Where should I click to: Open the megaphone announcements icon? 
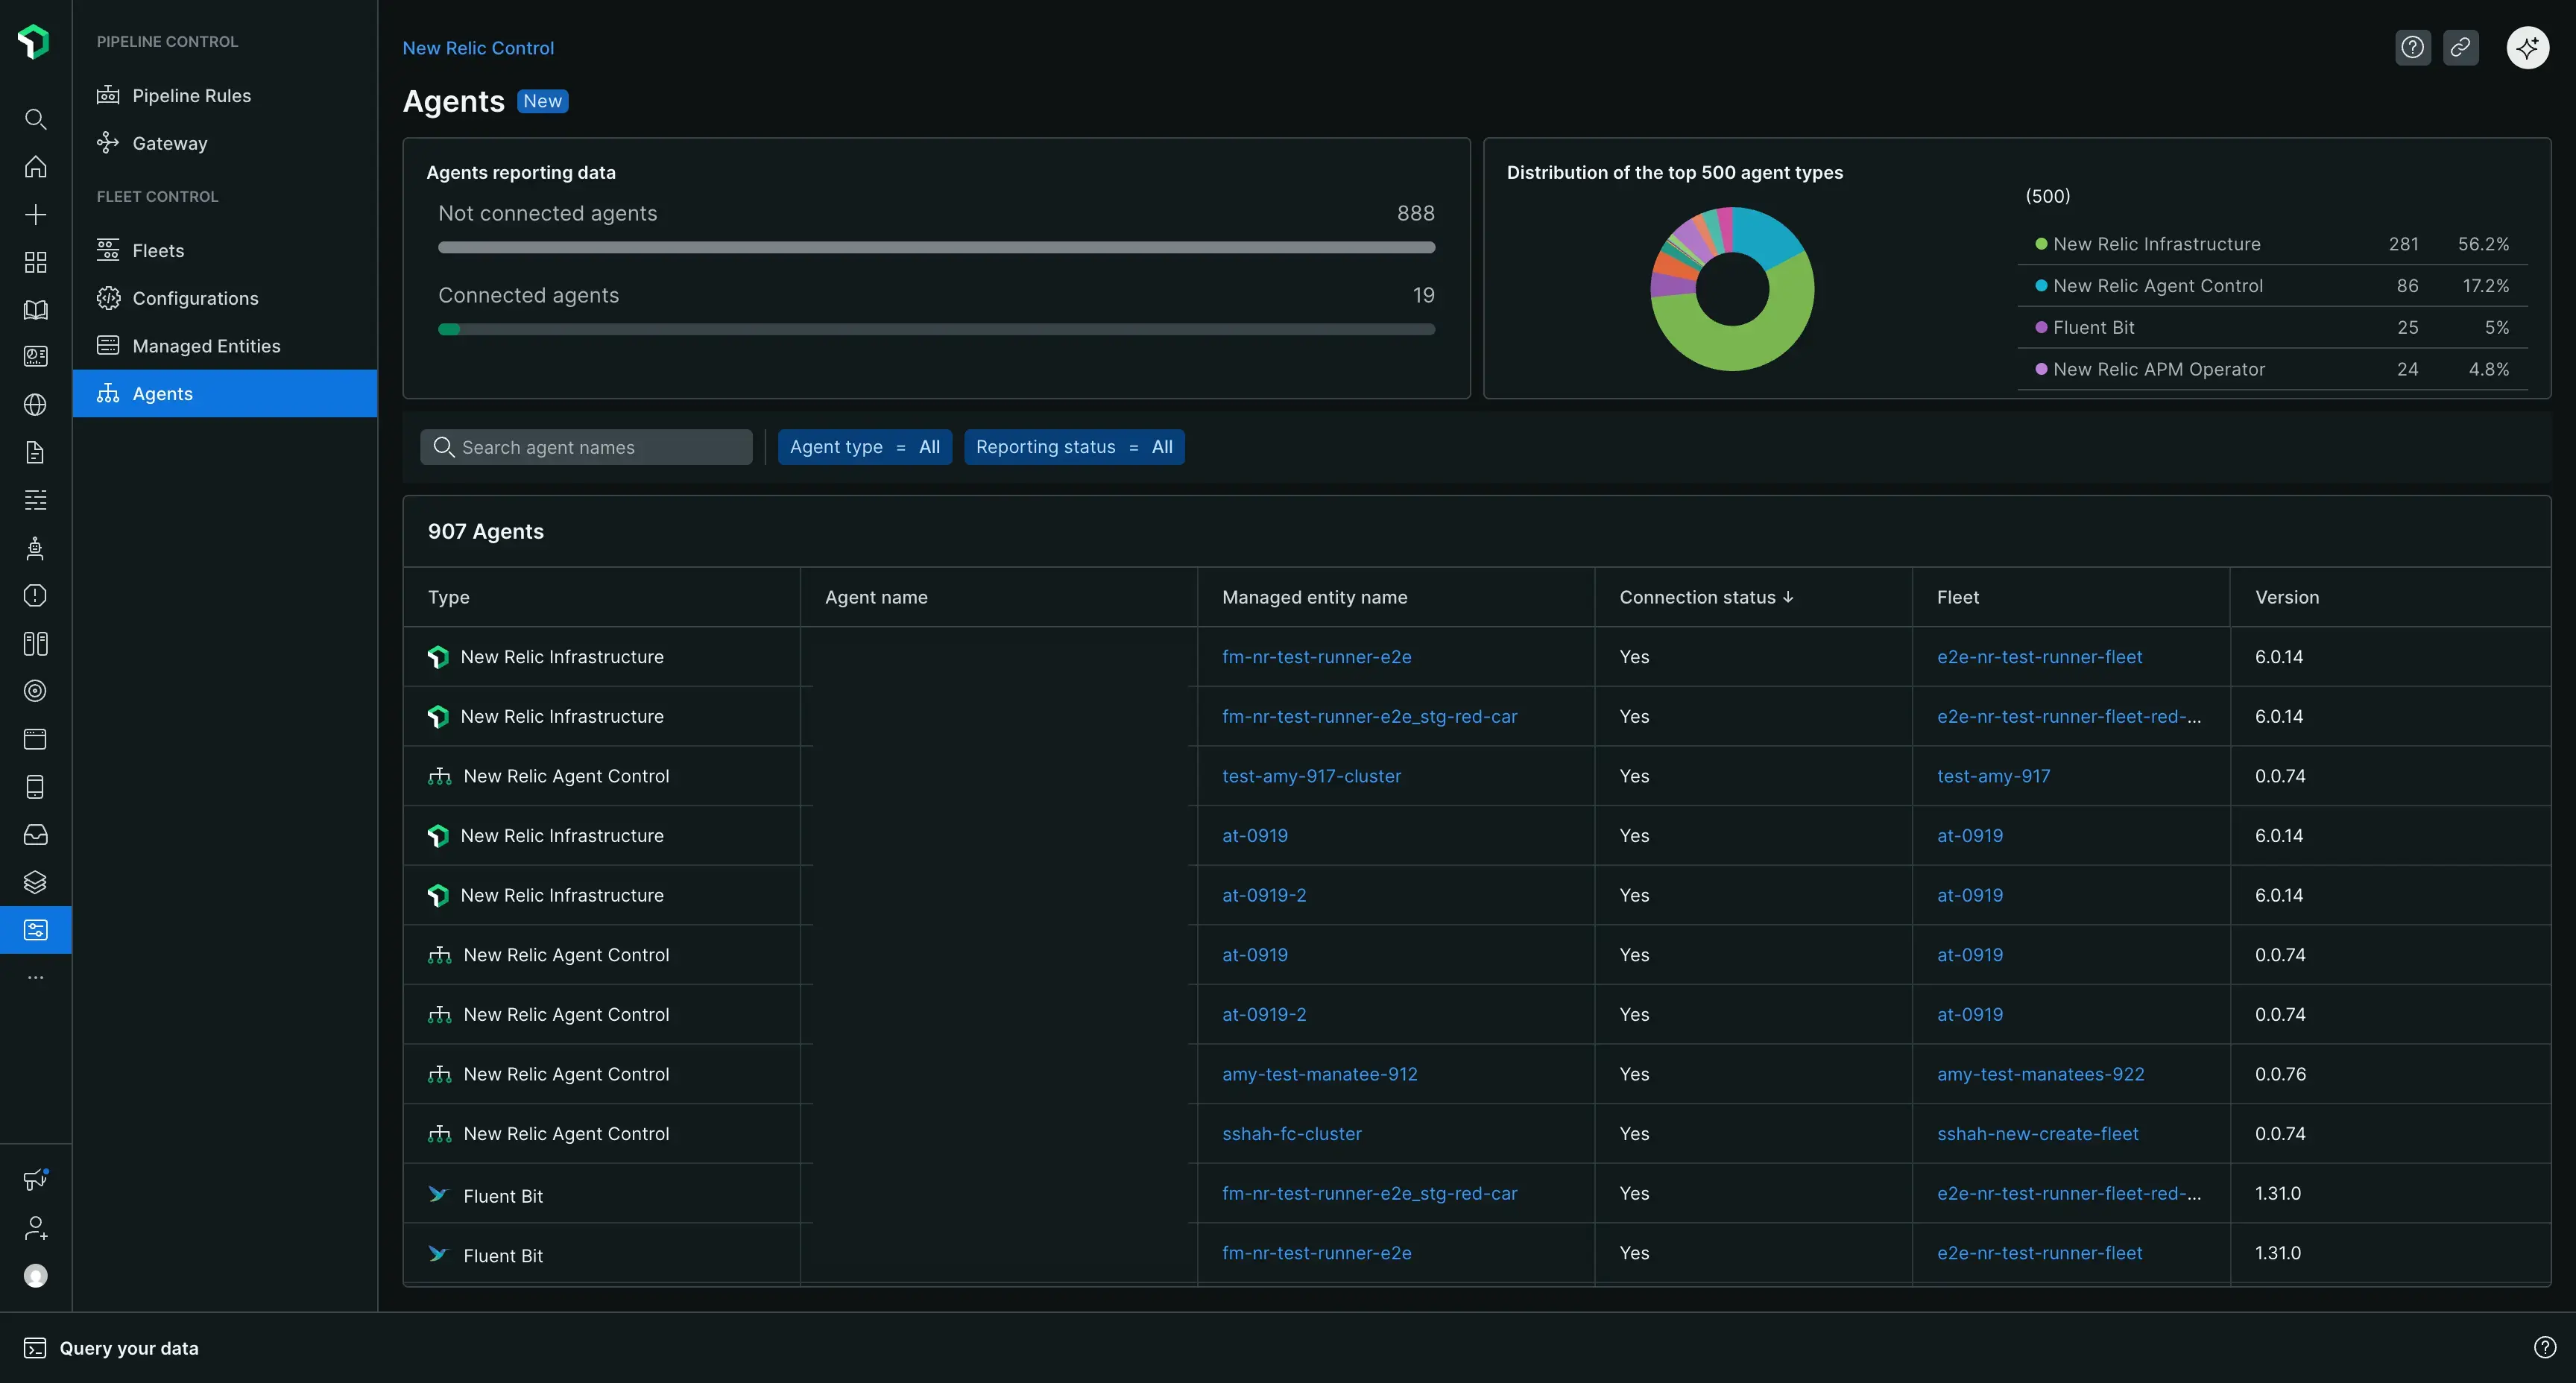[x=35, y=1179]
